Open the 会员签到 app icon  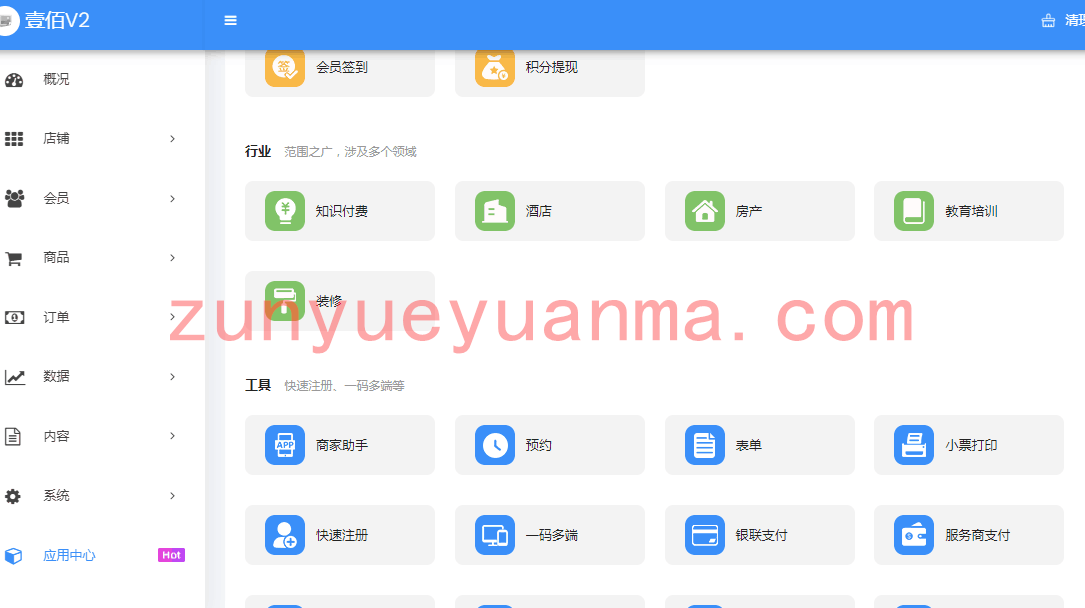285,67
